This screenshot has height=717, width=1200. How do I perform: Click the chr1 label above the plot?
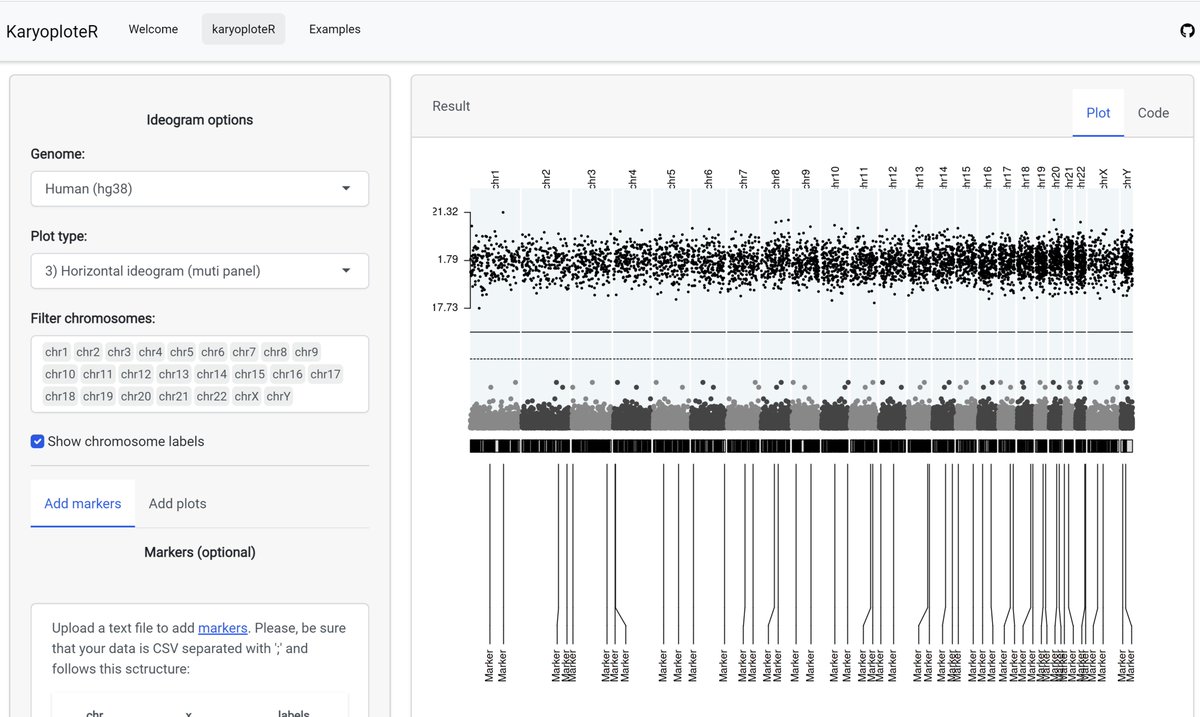(495, 179)
